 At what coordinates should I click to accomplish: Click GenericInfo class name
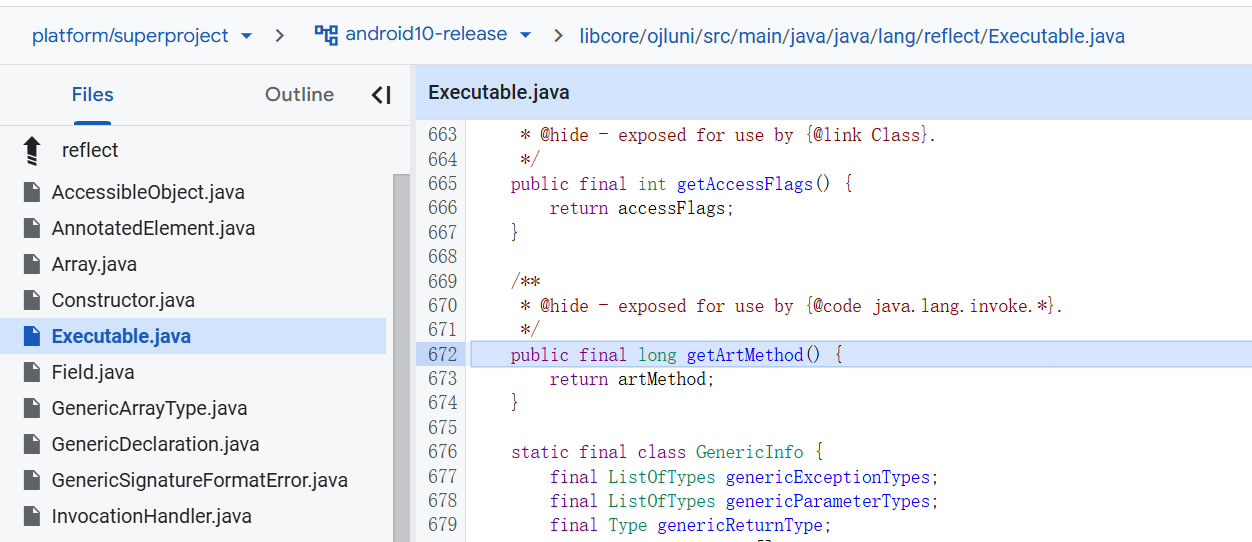pyautogui.click(x=750, y=452)
